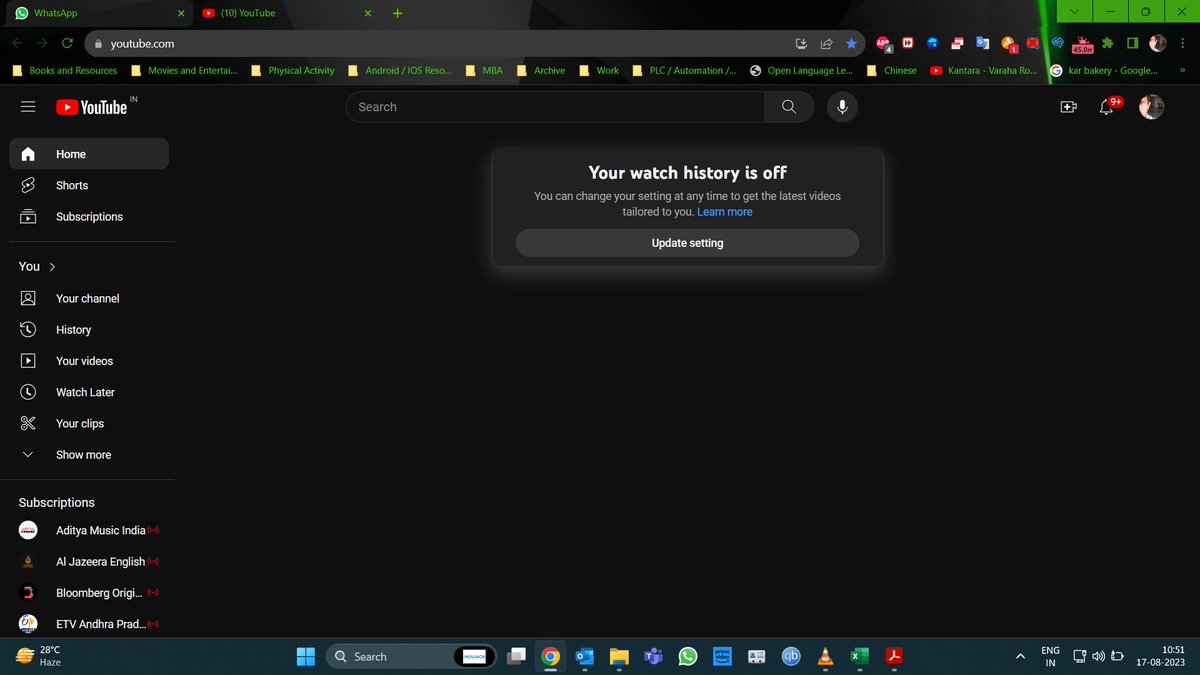Open the Learn more link
Viewport: 1200px width, 675px height.
click(724, 211)
